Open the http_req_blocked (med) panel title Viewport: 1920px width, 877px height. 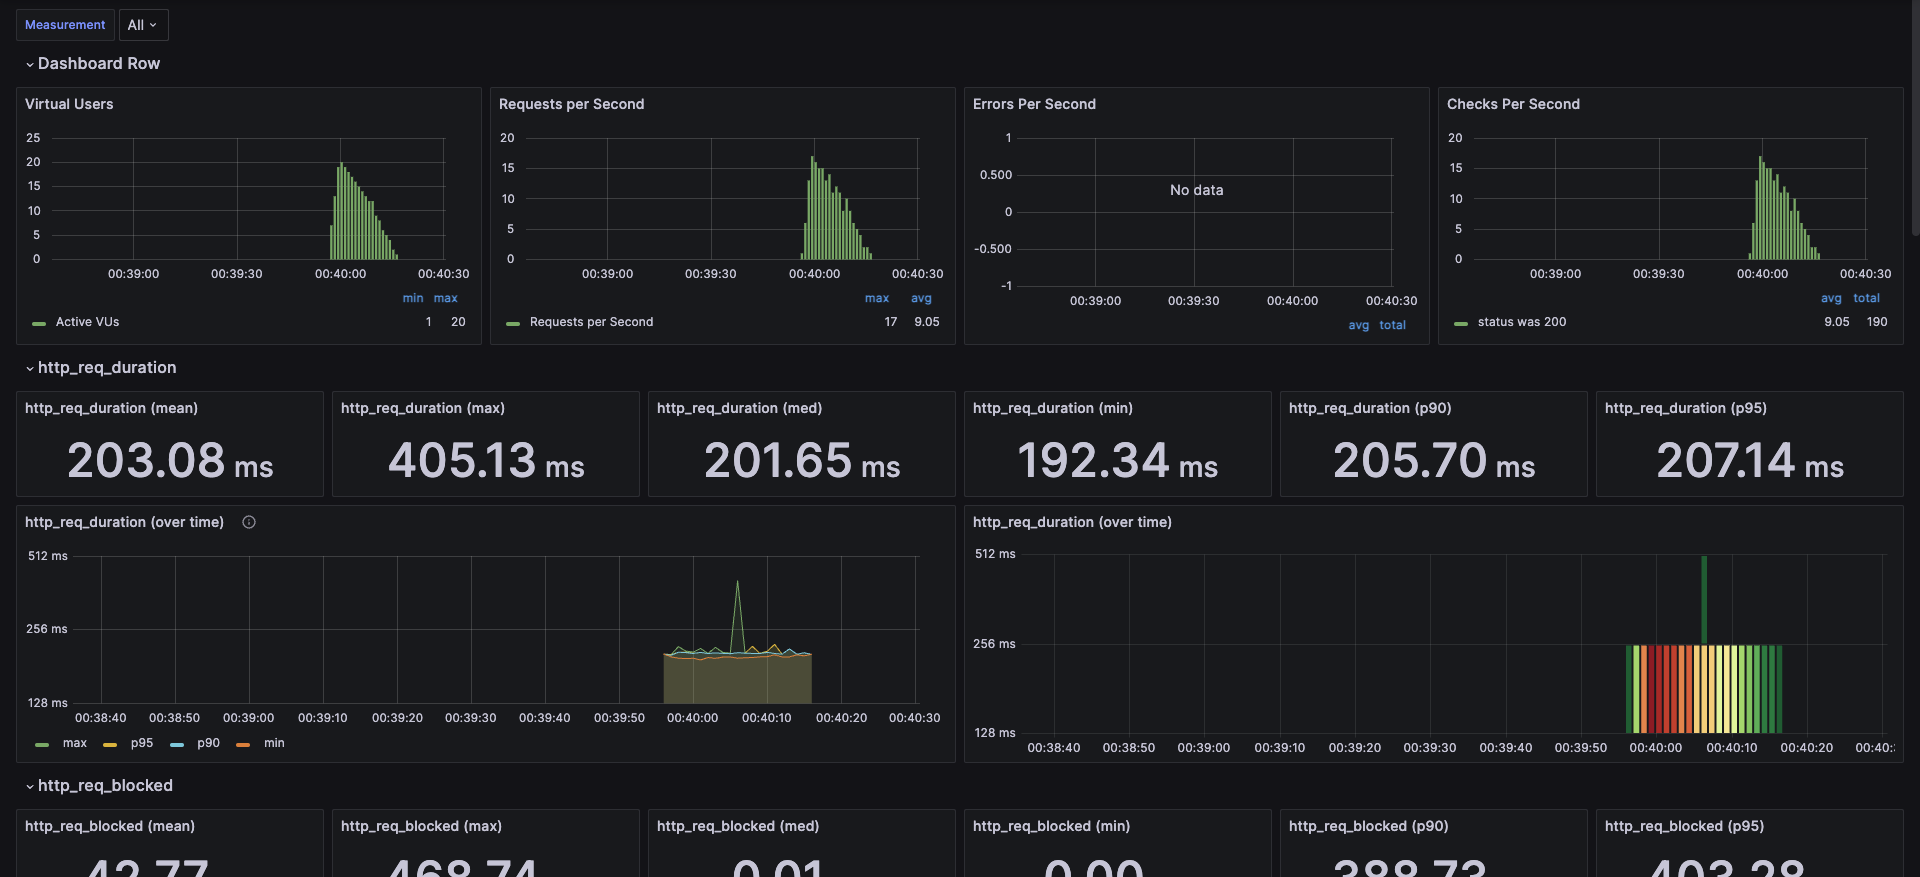[738, 826]
